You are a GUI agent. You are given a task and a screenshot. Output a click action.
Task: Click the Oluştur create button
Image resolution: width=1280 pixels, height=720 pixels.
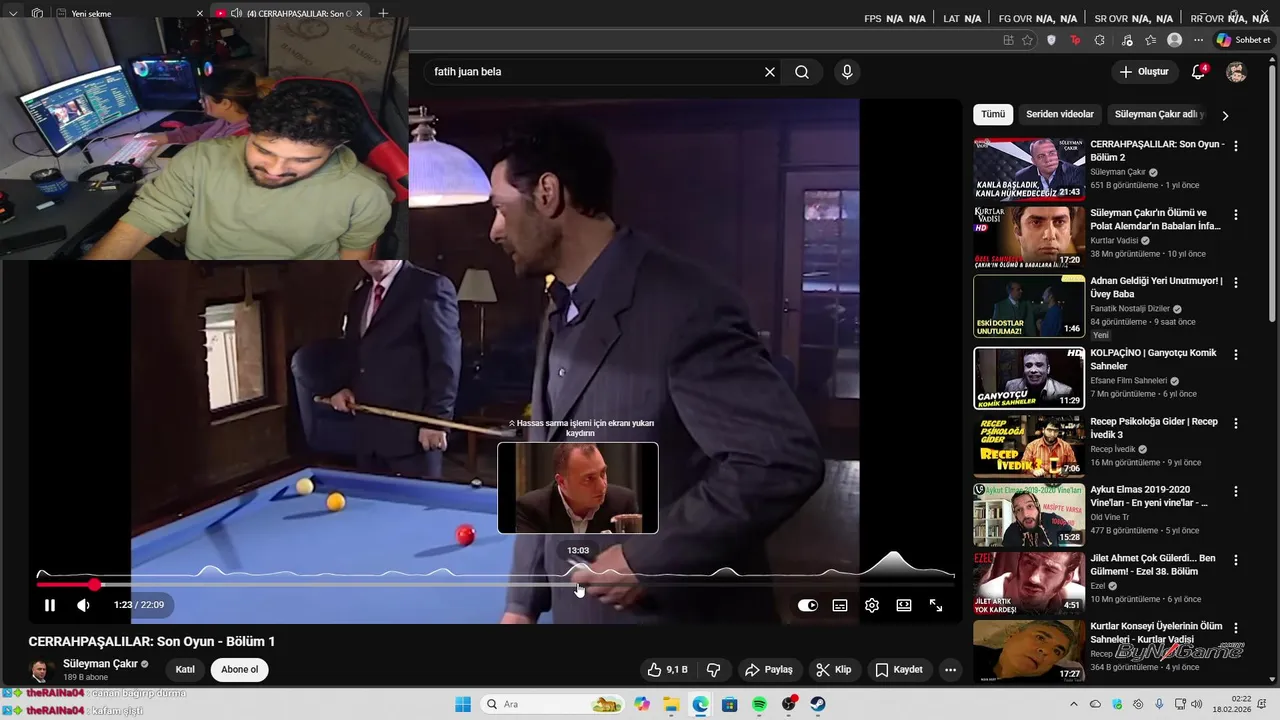[1144, 72]
